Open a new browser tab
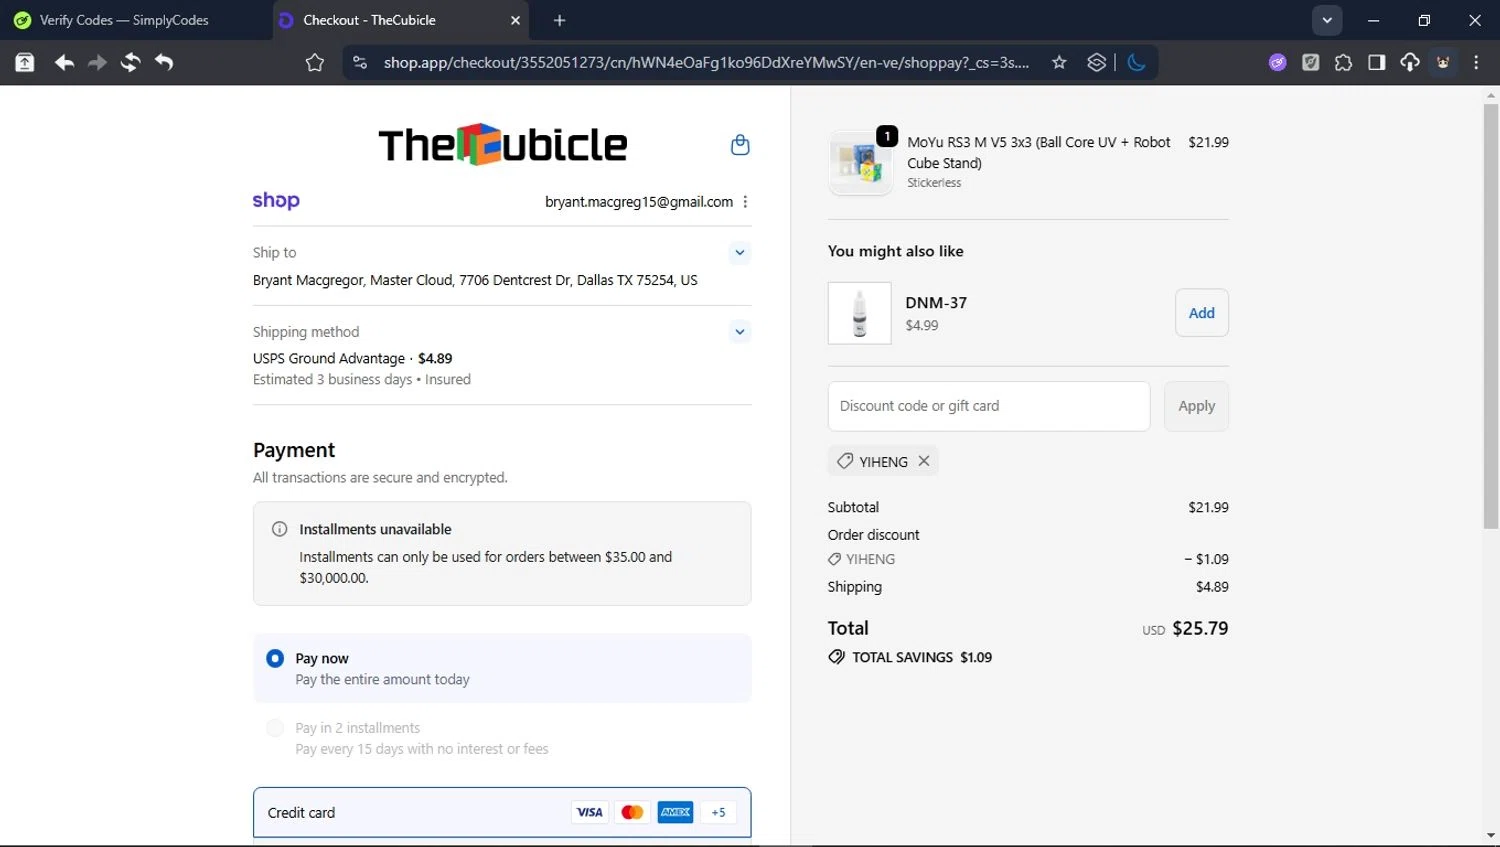This screenshot has height=847, width=1500. [560, 20]
